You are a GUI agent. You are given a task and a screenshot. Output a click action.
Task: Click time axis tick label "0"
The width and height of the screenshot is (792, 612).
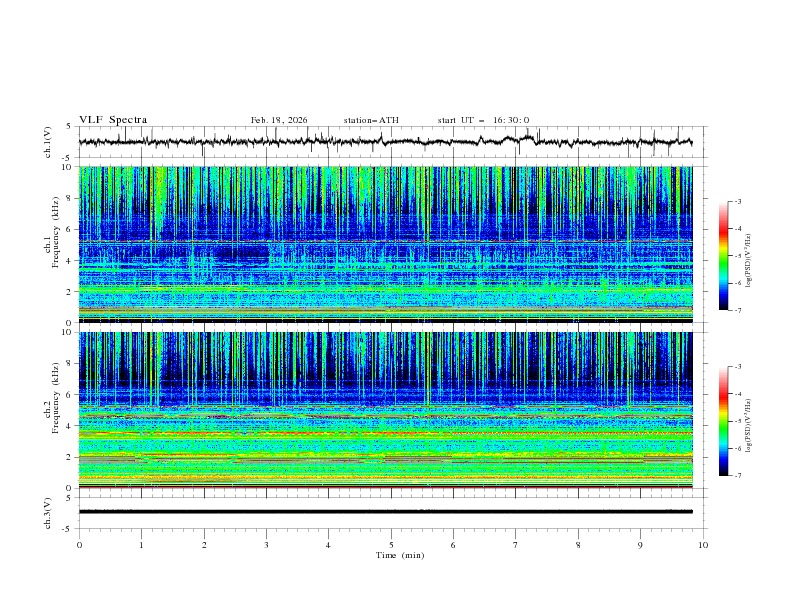tap(79, 545)
